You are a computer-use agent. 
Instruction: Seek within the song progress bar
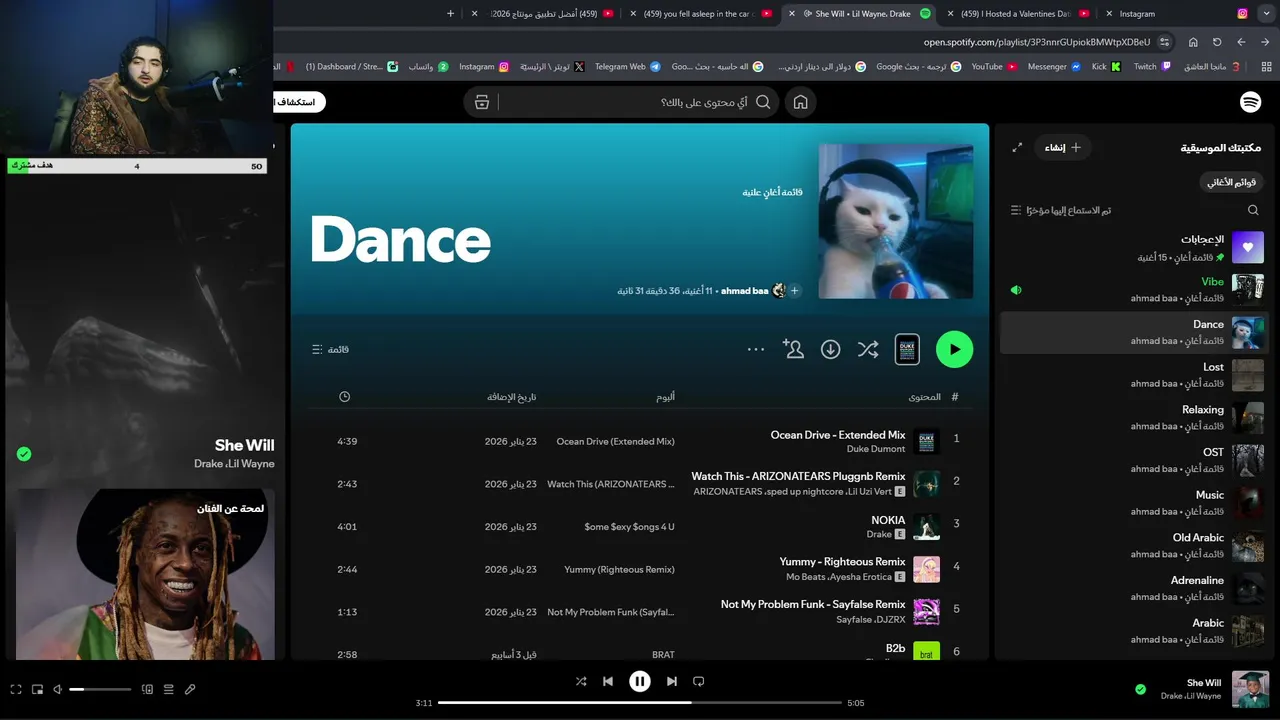(640, 703)
